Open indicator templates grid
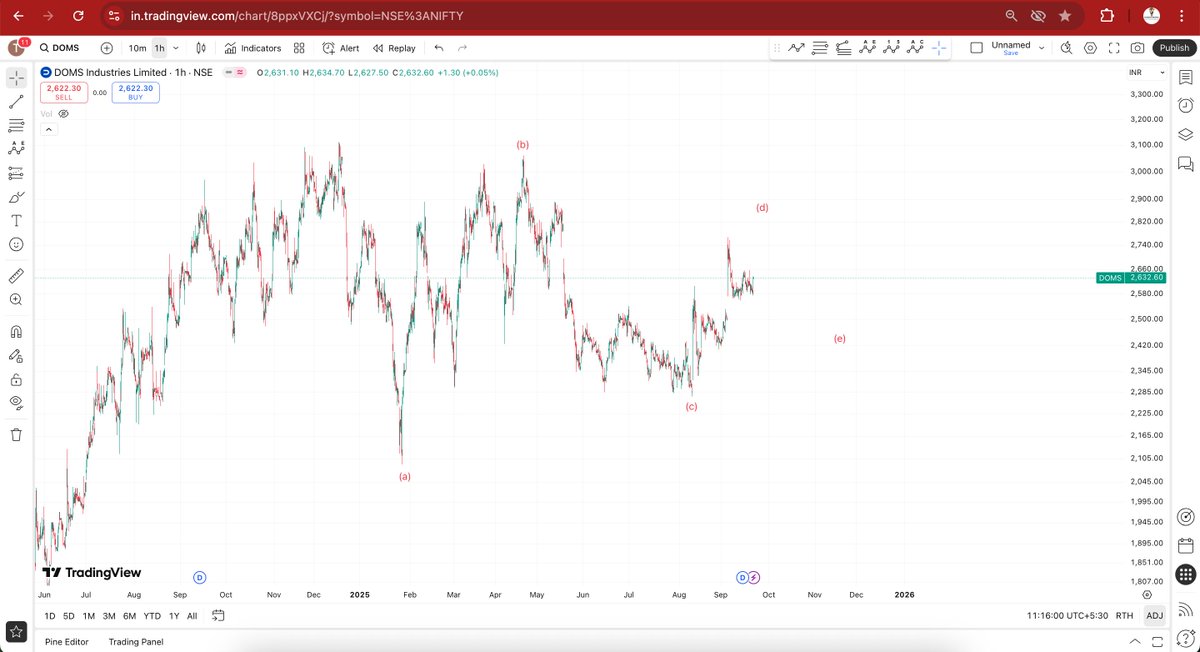The height and width of the screenshot is (652, 1200). point(299,48)
